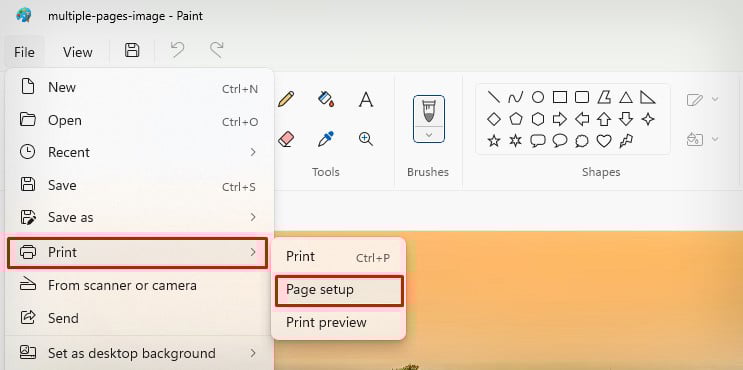Select the Pentagon shape
The height and width of the screenshot is (370, 743).
click(x=516, y=119)
